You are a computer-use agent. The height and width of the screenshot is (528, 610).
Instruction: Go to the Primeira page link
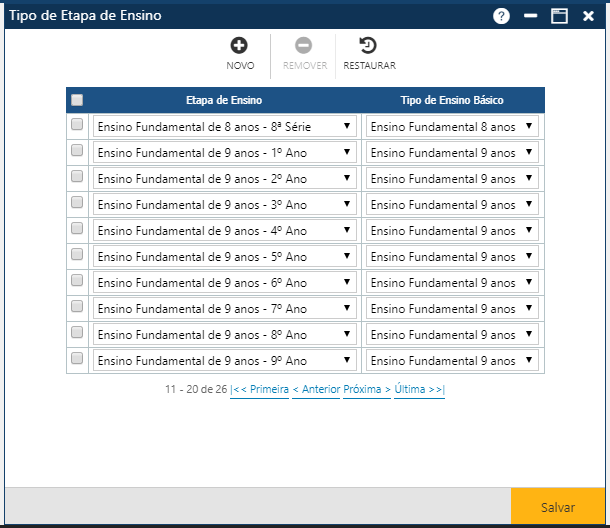click(x=259, y=390)
